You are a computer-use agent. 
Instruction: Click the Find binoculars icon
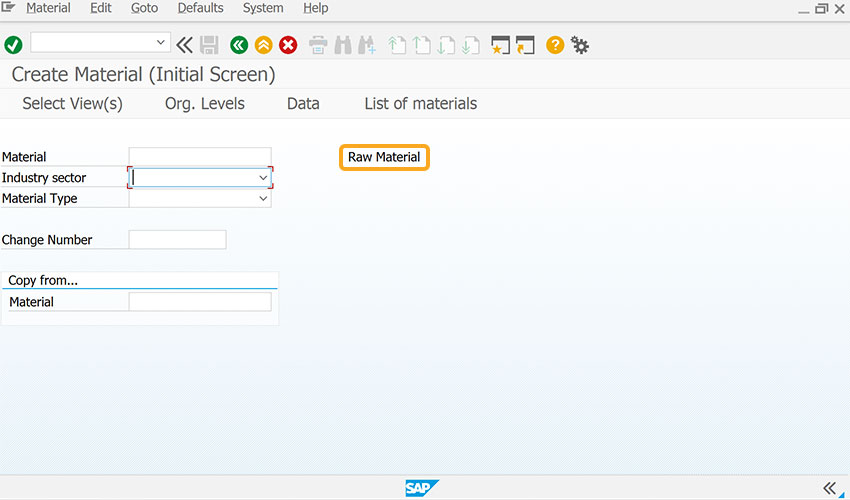click(x=343, y=45)
